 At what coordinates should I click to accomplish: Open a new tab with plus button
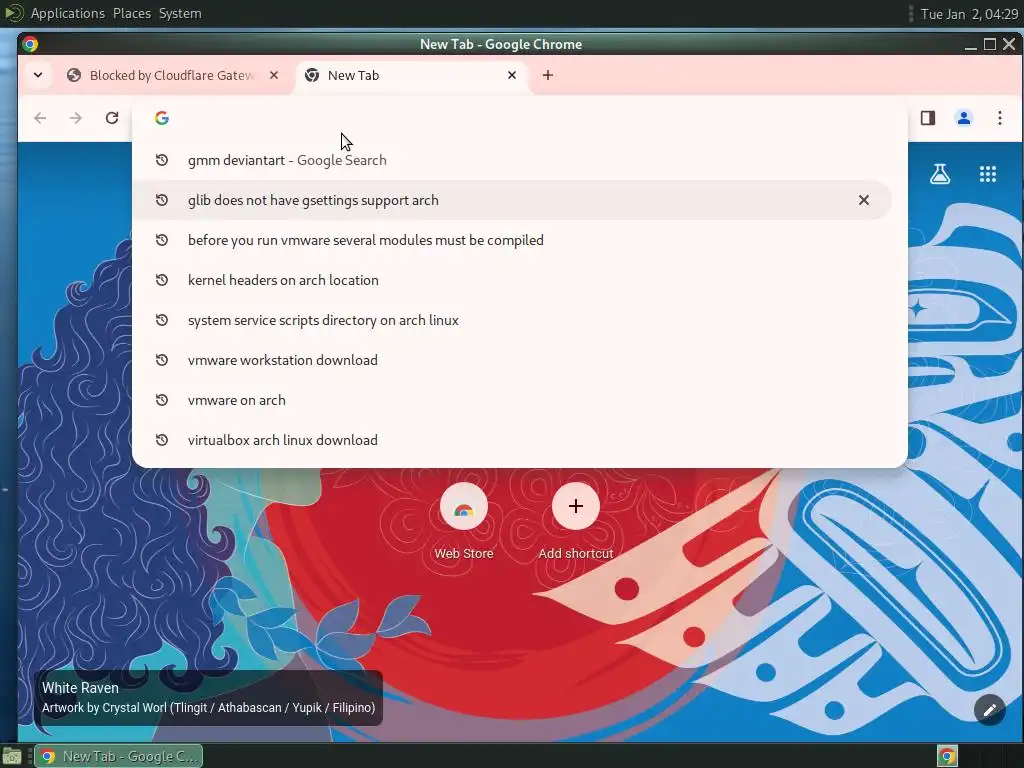pos(548,75)
